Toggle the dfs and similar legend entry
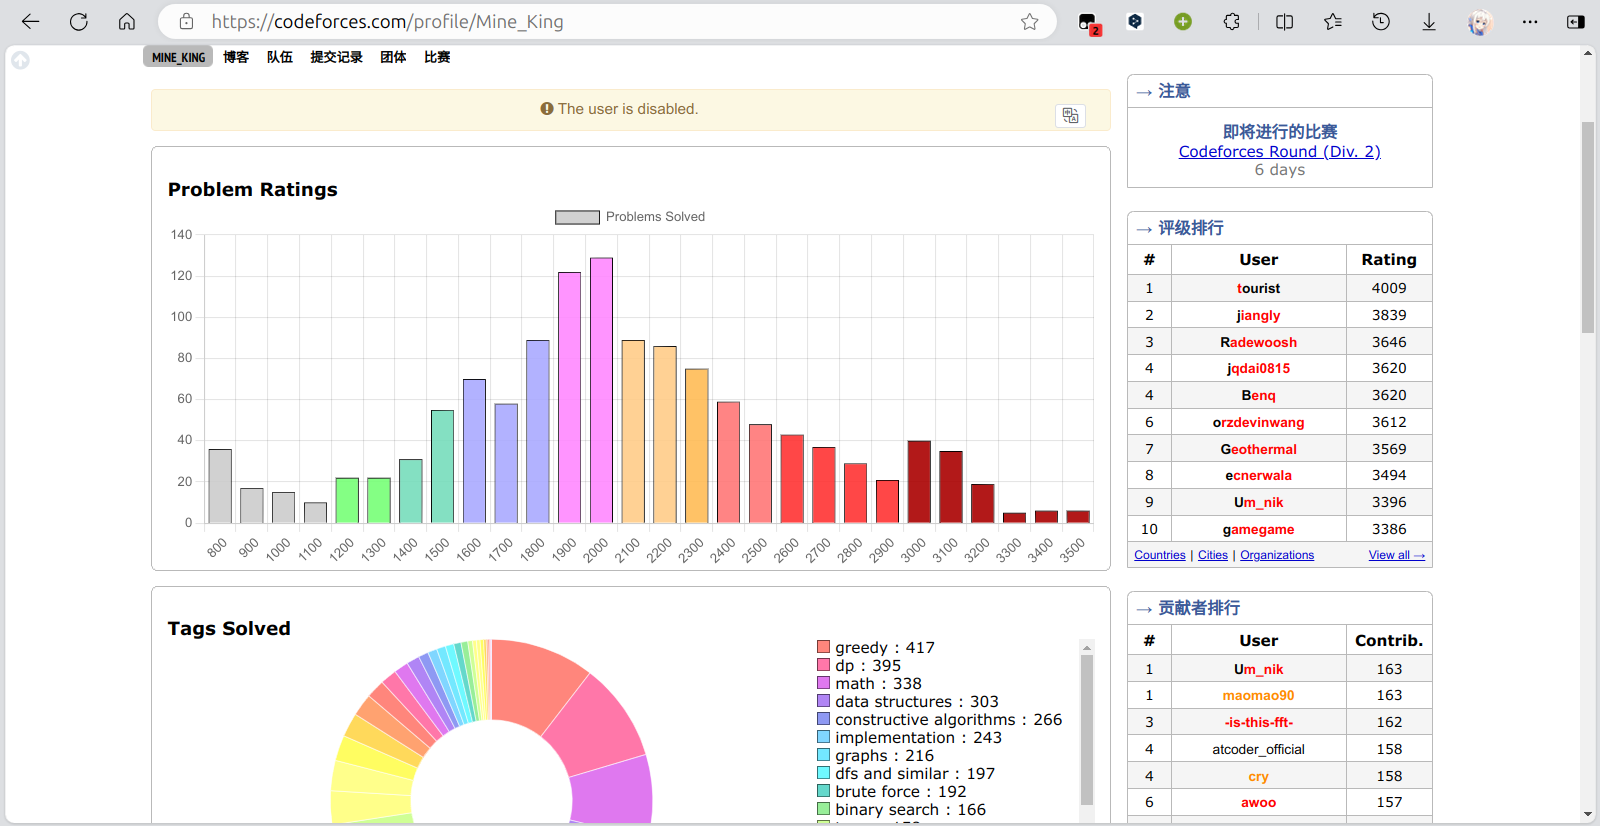Screen dimensions: 1600x826 (906, 773)
